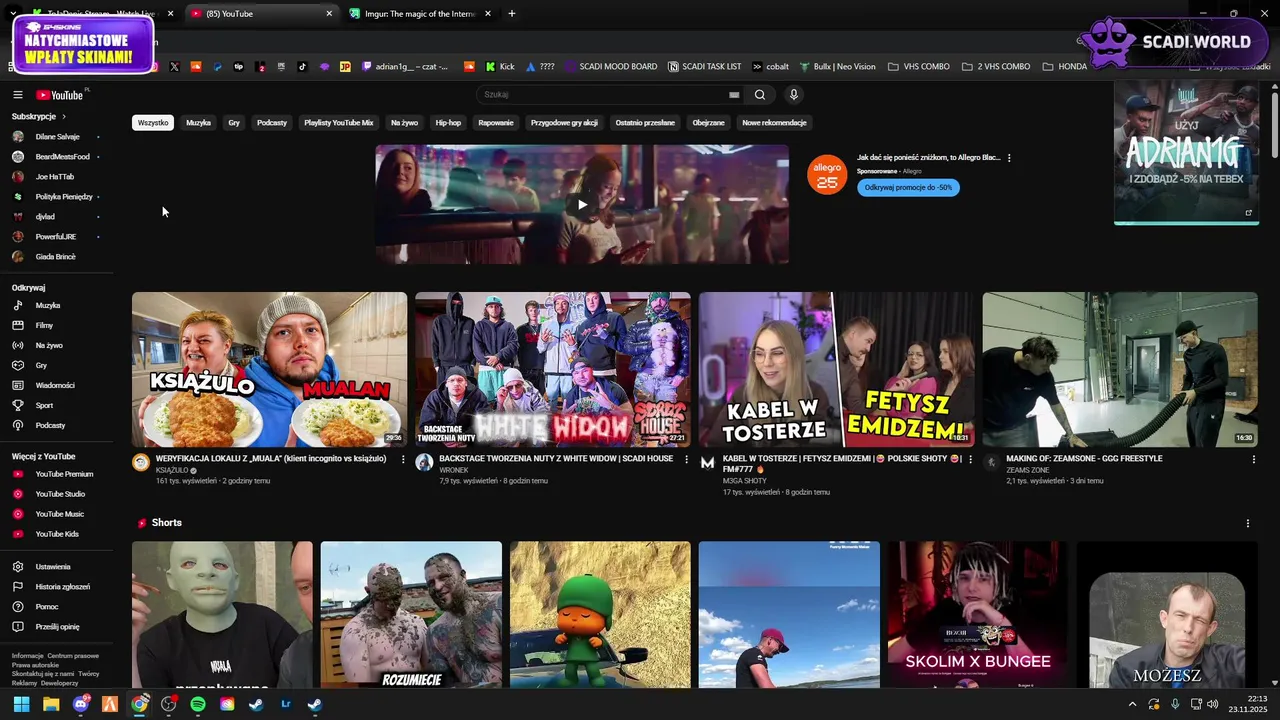This screenshot has width=1280, height=720.
Task: Select the Gry filter chip
Action: click(234, 123)
